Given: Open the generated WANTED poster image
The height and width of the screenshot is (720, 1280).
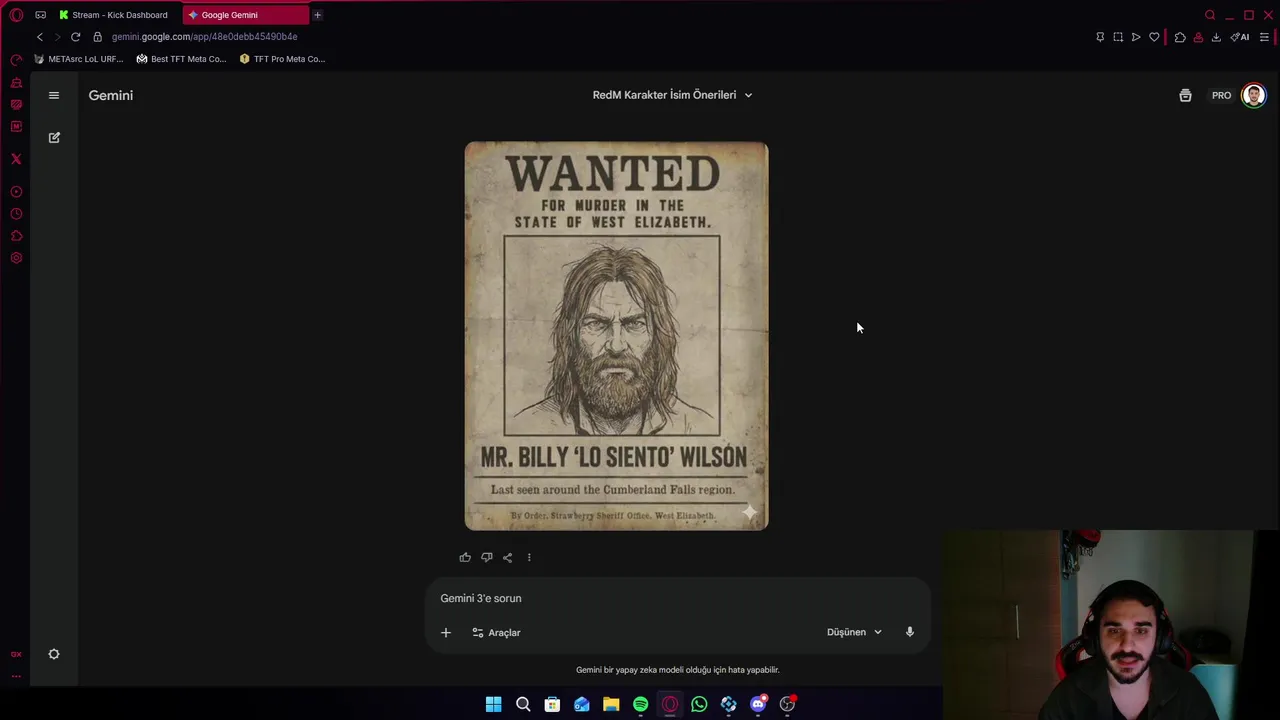Looking at the screenshot, I should coord(616,336).
